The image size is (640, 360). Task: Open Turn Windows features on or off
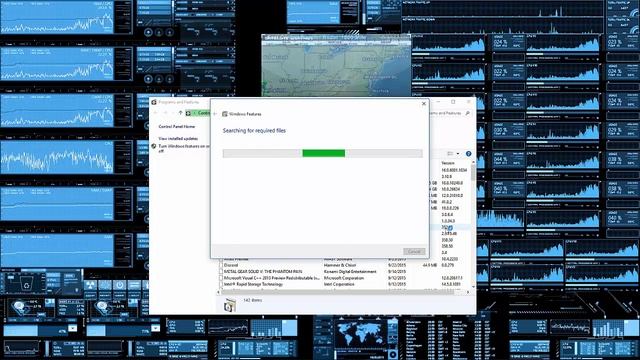(184, 148)
